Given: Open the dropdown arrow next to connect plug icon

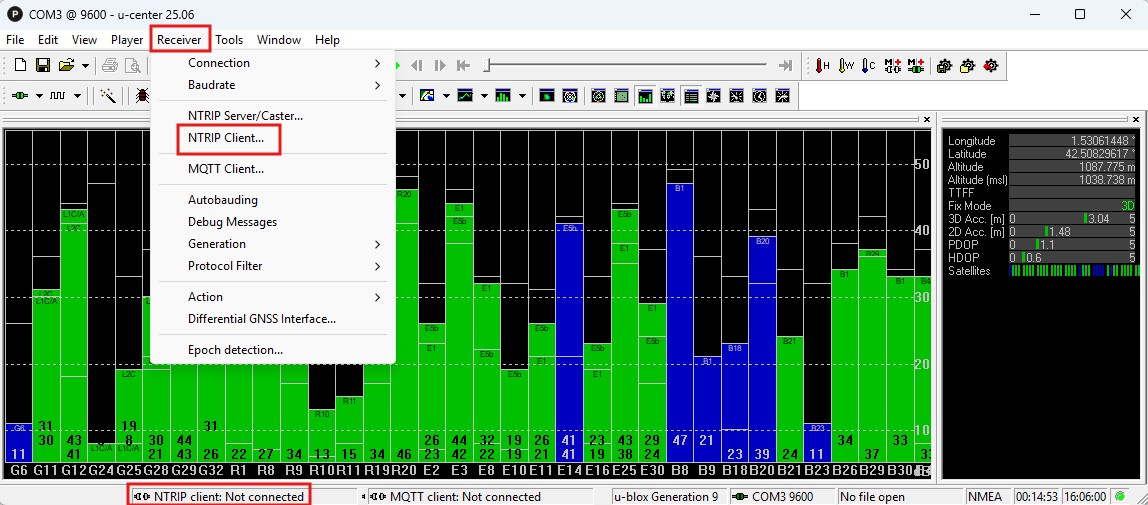Looking at the screenshot, I should (39, 96).
